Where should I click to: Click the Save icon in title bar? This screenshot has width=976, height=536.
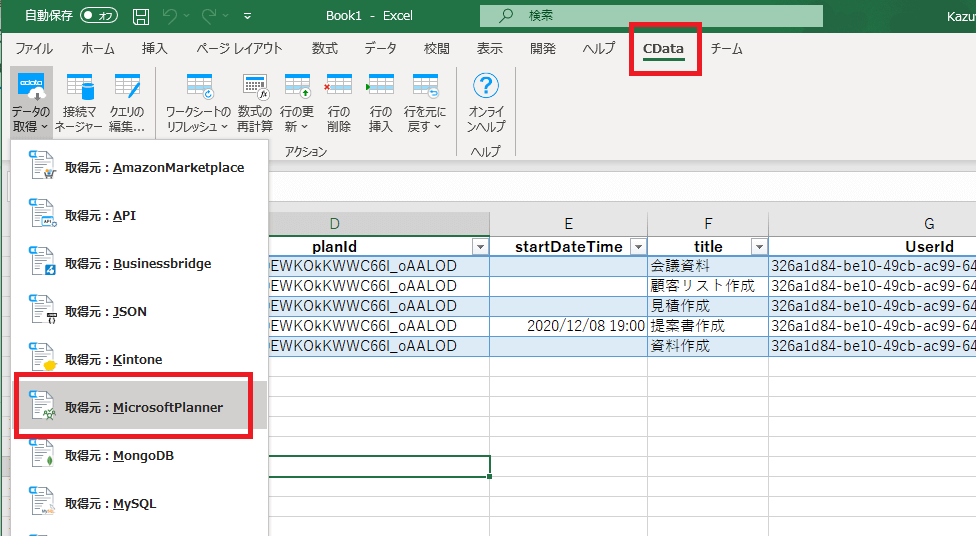[141, 16]
